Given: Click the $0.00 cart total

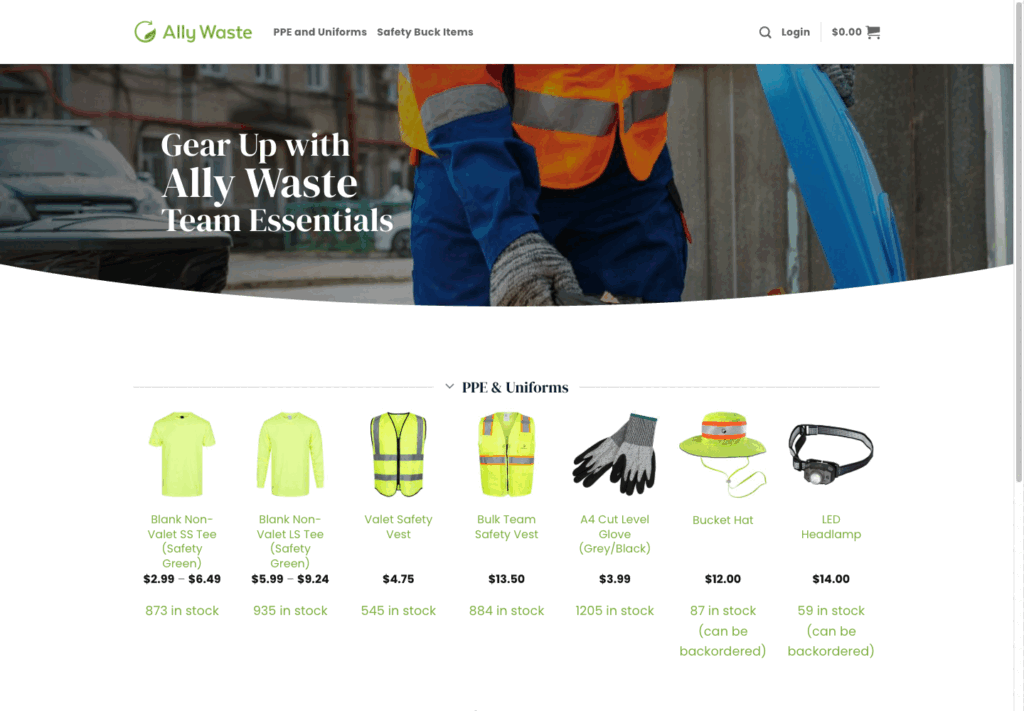Looking at the screenshot, I should point(846,32).
